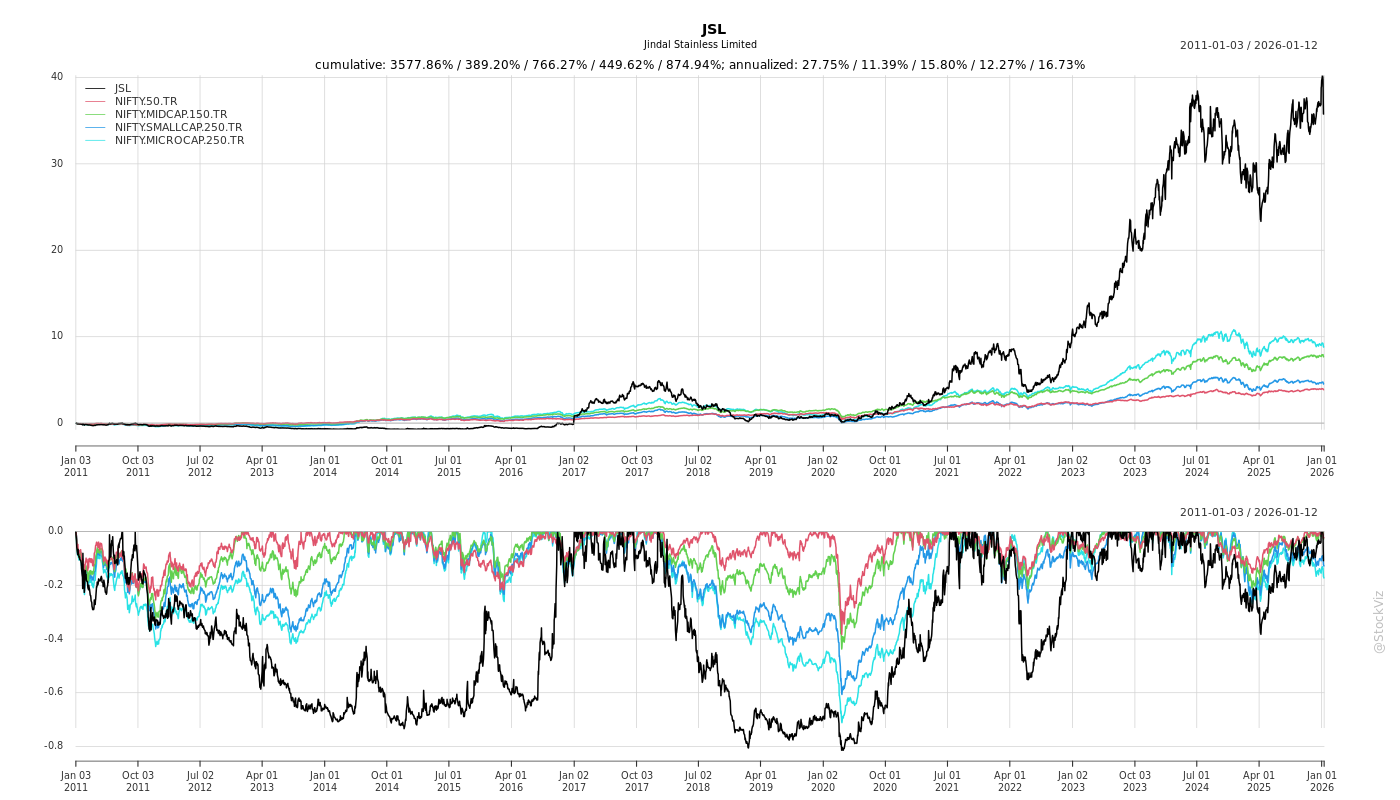Image resolution: width=1400 pixels, height=800 pixels.
Task: Click the -0.4 tick on drawdown y-axis
Action: pos(54,639)
